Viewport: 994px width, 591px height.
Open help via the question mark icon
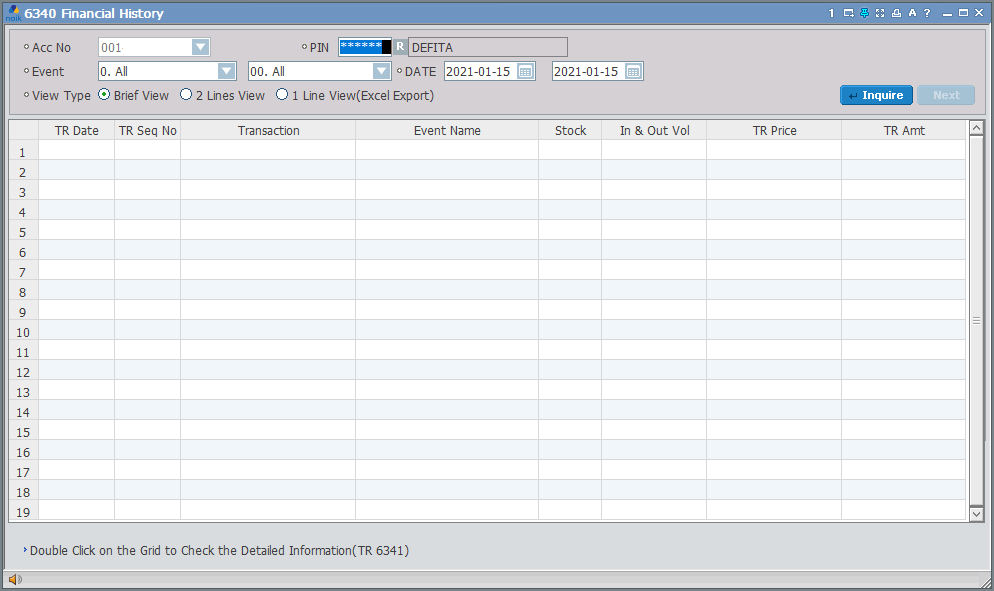[927, 13]
